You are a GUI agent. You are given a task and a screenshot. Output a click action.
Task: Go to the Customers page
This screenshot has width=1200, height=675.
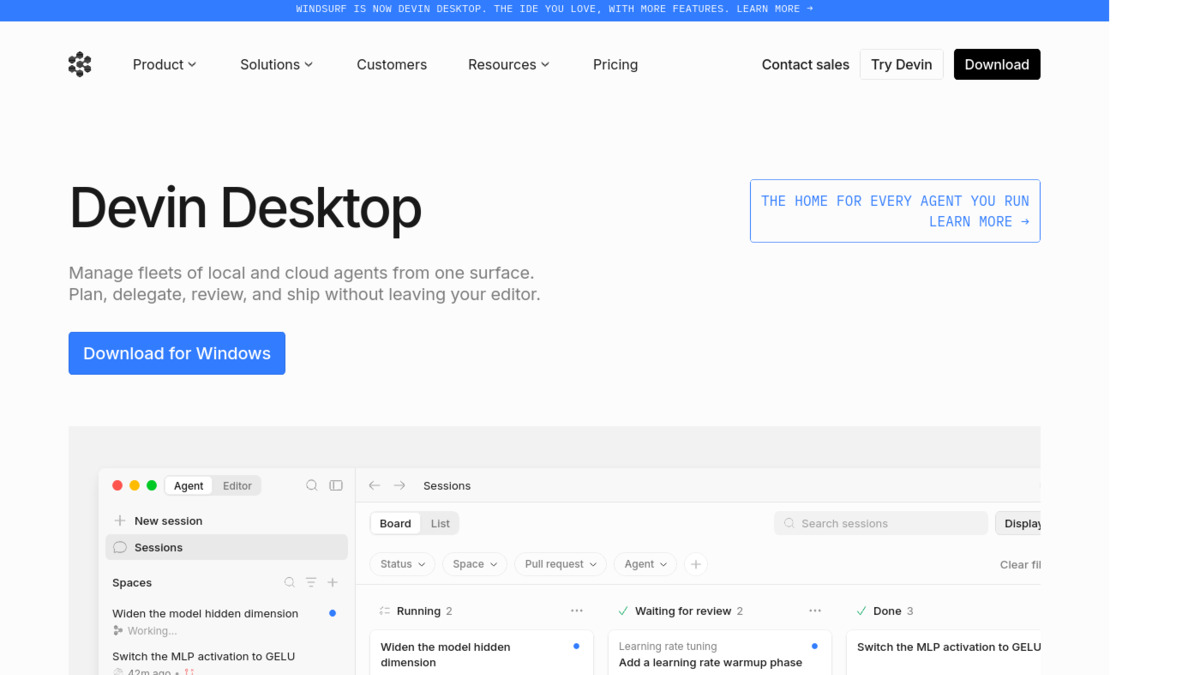click(392, 64)
